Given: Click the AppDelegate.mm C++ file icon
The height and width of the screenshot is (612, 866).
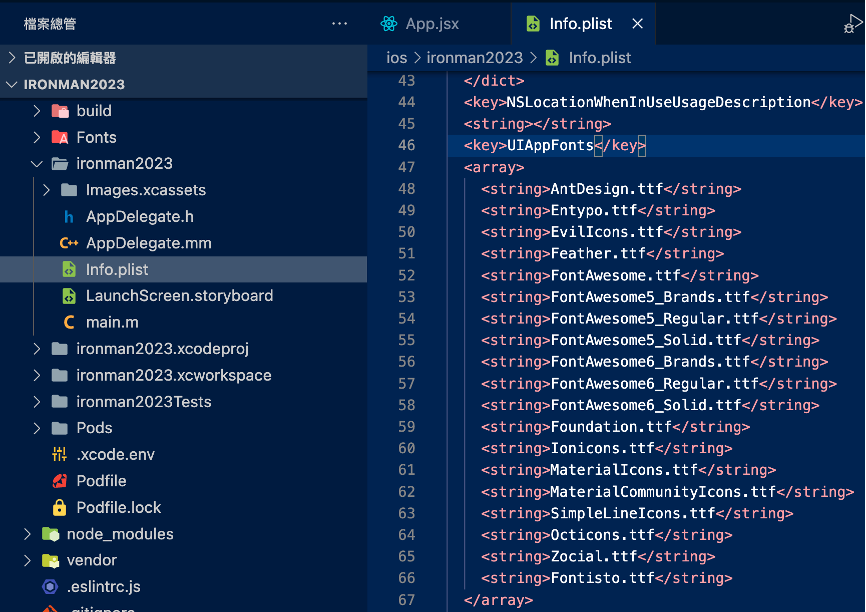Looking at the screenshot, I should 68,243.
